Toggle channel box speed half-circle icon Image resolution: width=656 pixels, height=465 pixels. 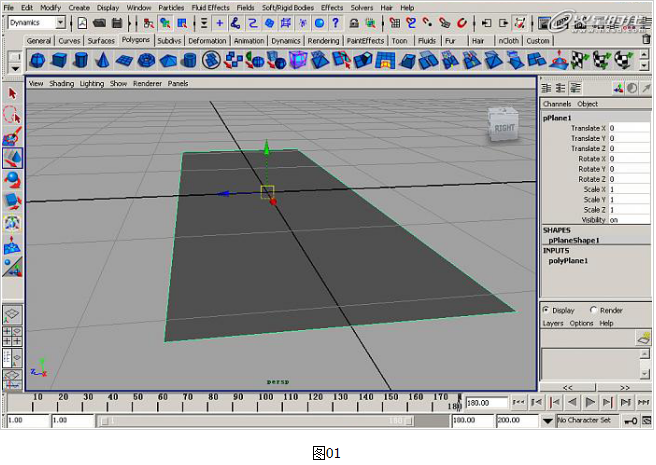[x=632, y=88]
